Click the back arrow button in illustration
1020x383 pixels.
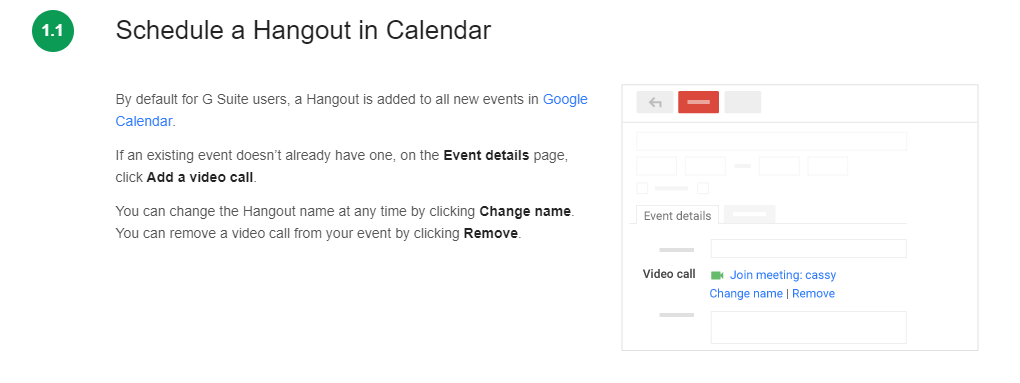coord(655,102)
